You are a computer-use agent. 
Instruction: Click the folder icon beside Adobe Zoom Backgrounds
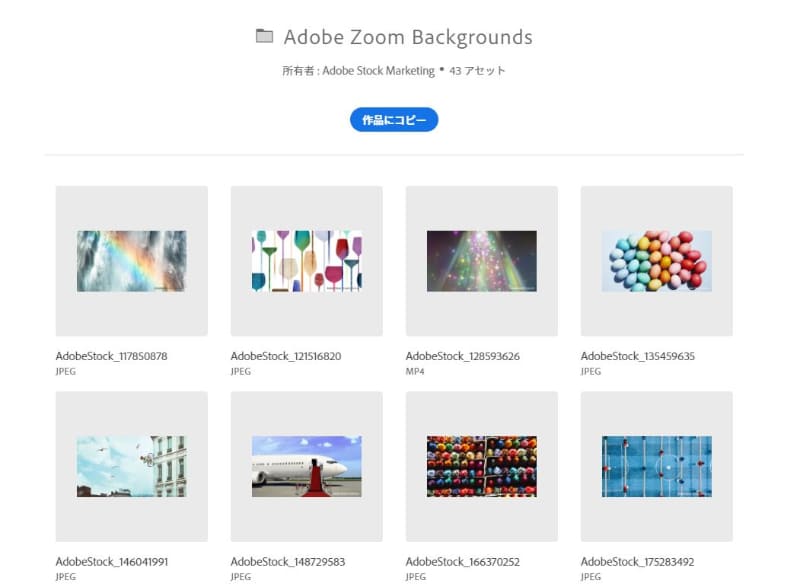(x=264, y=37)
